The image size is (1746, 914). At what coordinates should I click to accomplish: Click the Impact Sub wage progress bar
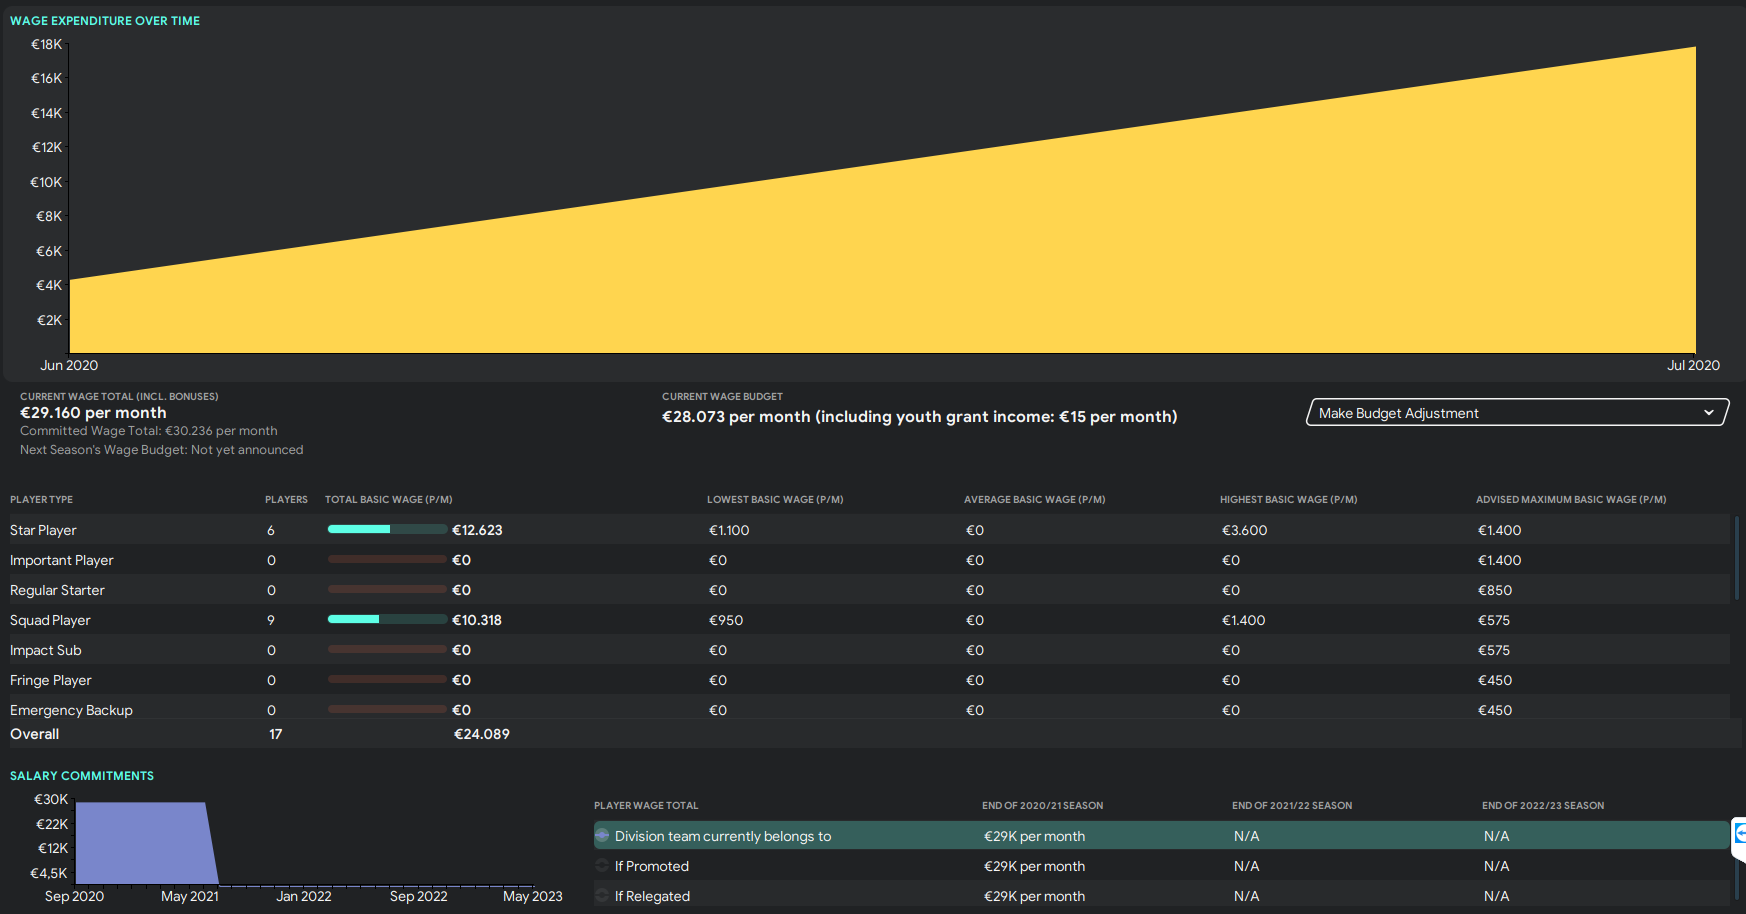pos(387,649)
